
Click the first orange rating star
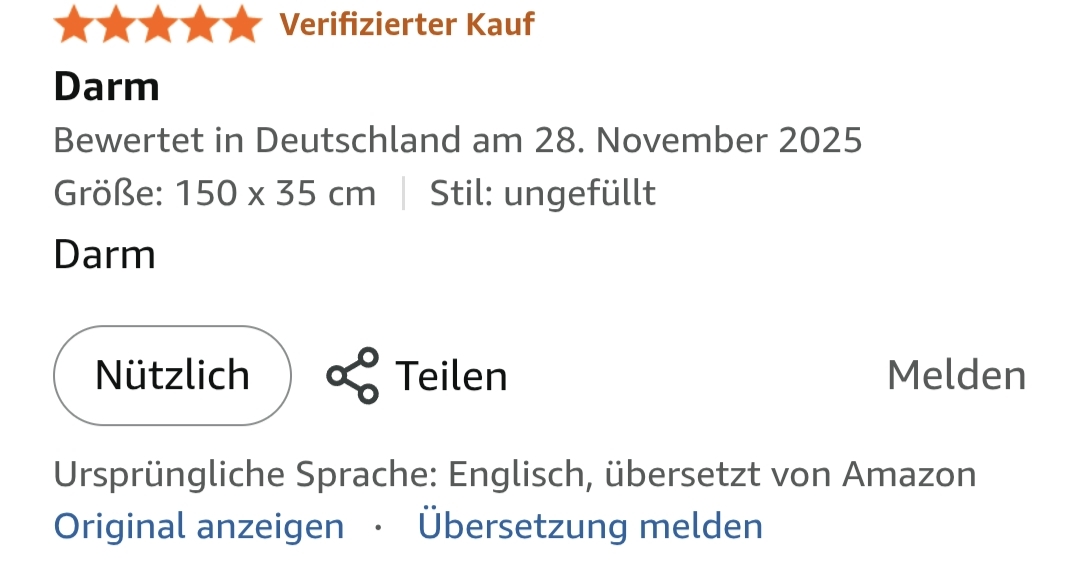click(x=74, y=24)
